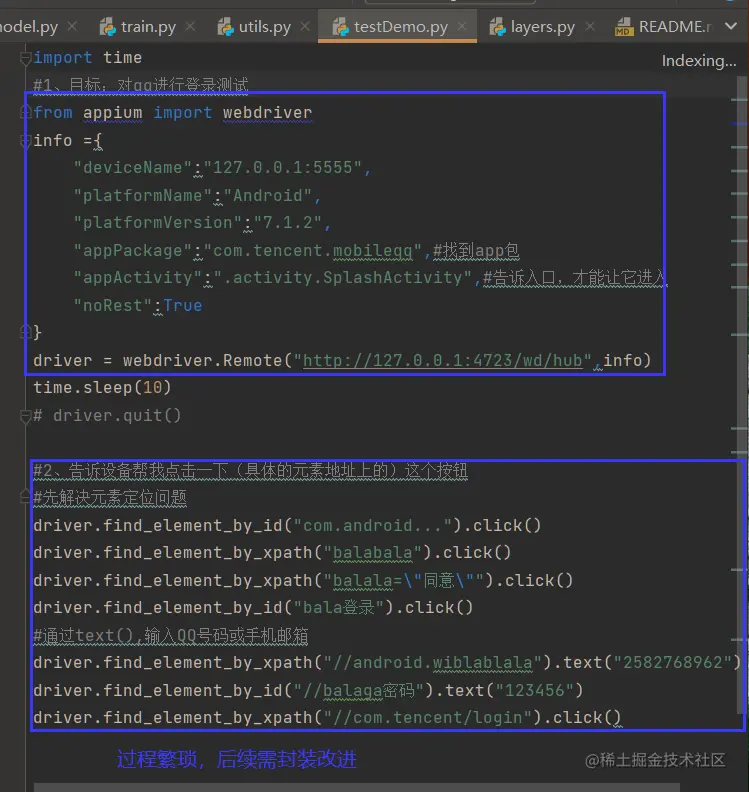Click the utils.py Python file icon

pyautogui.click(x=225, y=26)
